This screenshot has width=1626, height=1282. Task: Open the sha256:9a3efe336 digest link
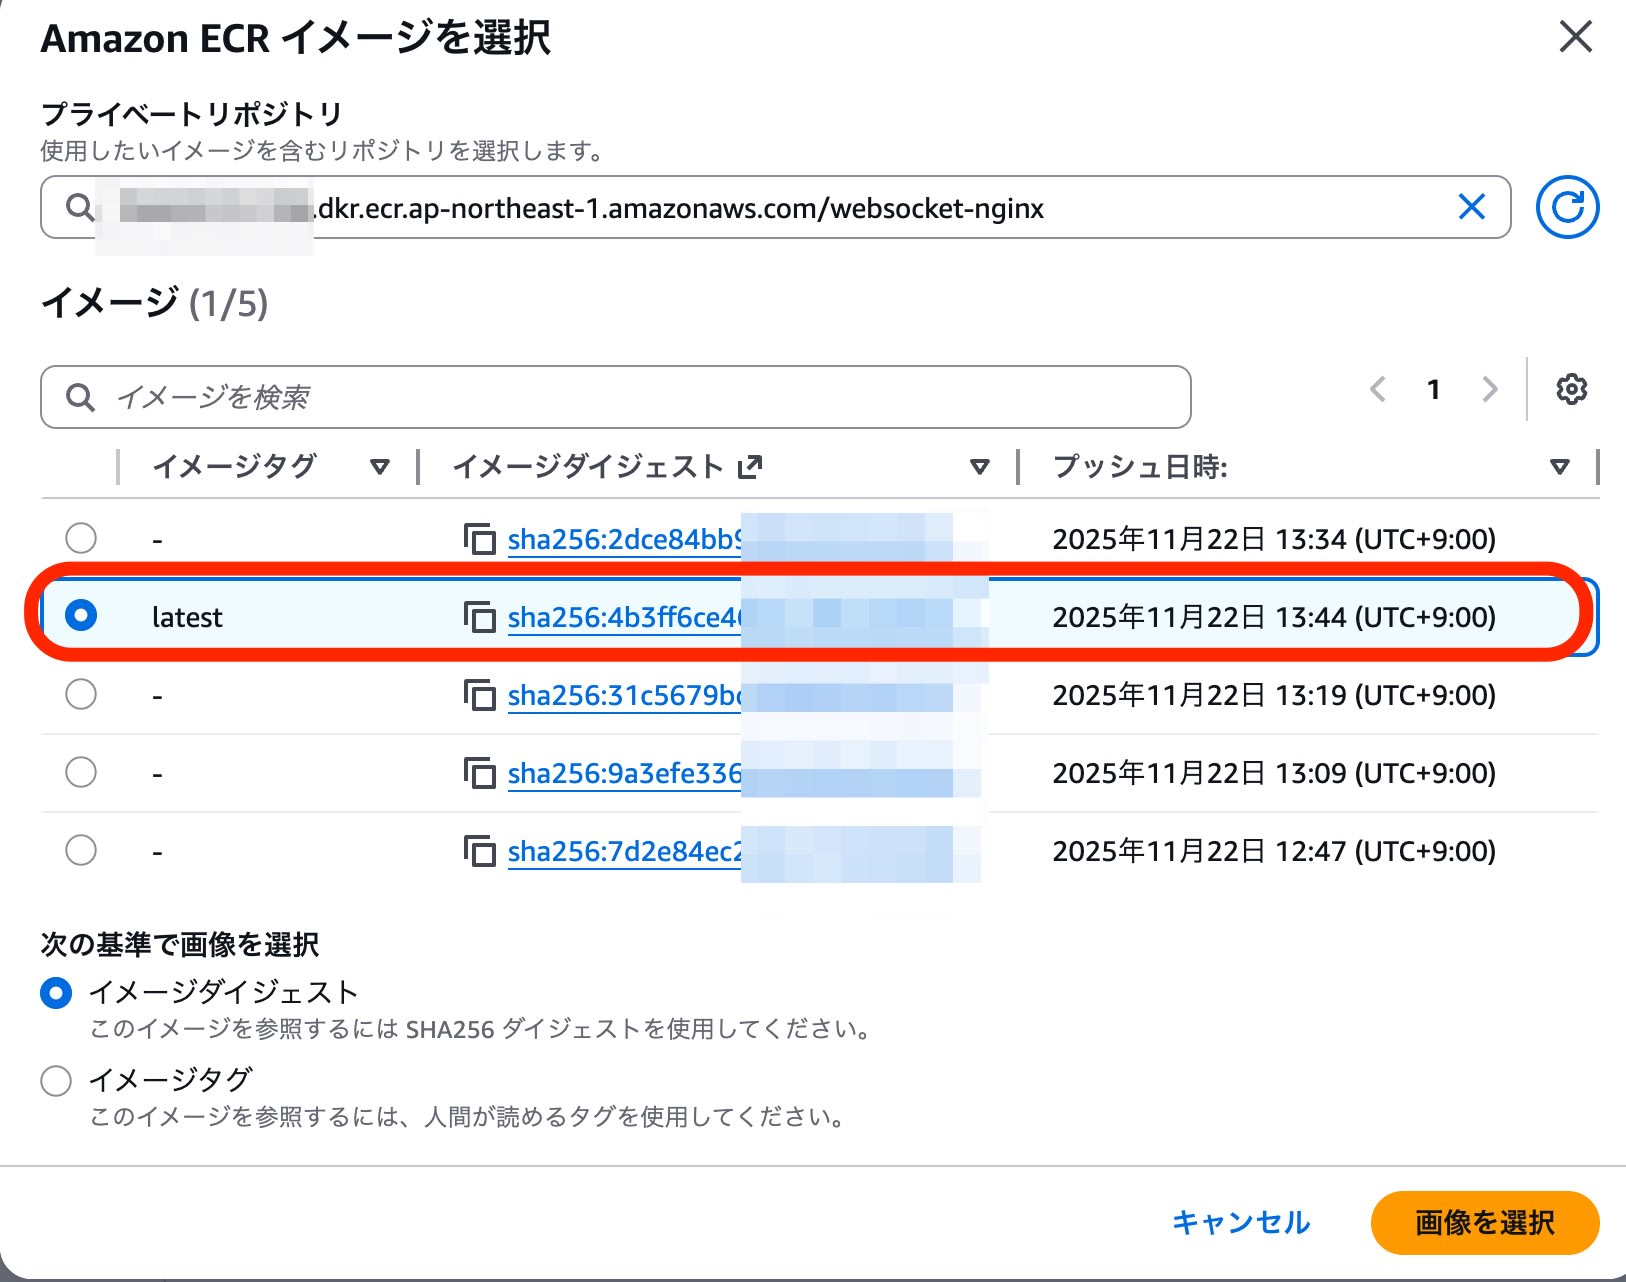(625, 774)
